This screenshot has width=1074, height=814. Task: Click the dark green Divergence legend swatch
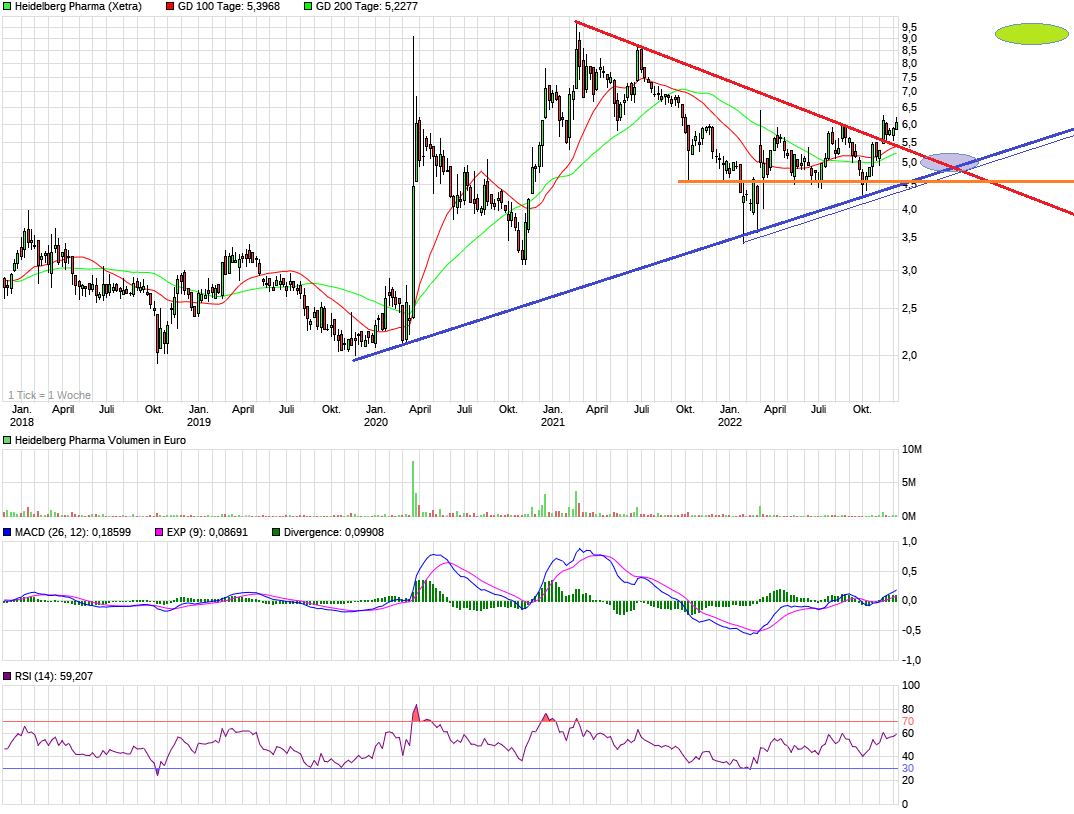pyautogui.click(x=276, y=532)
